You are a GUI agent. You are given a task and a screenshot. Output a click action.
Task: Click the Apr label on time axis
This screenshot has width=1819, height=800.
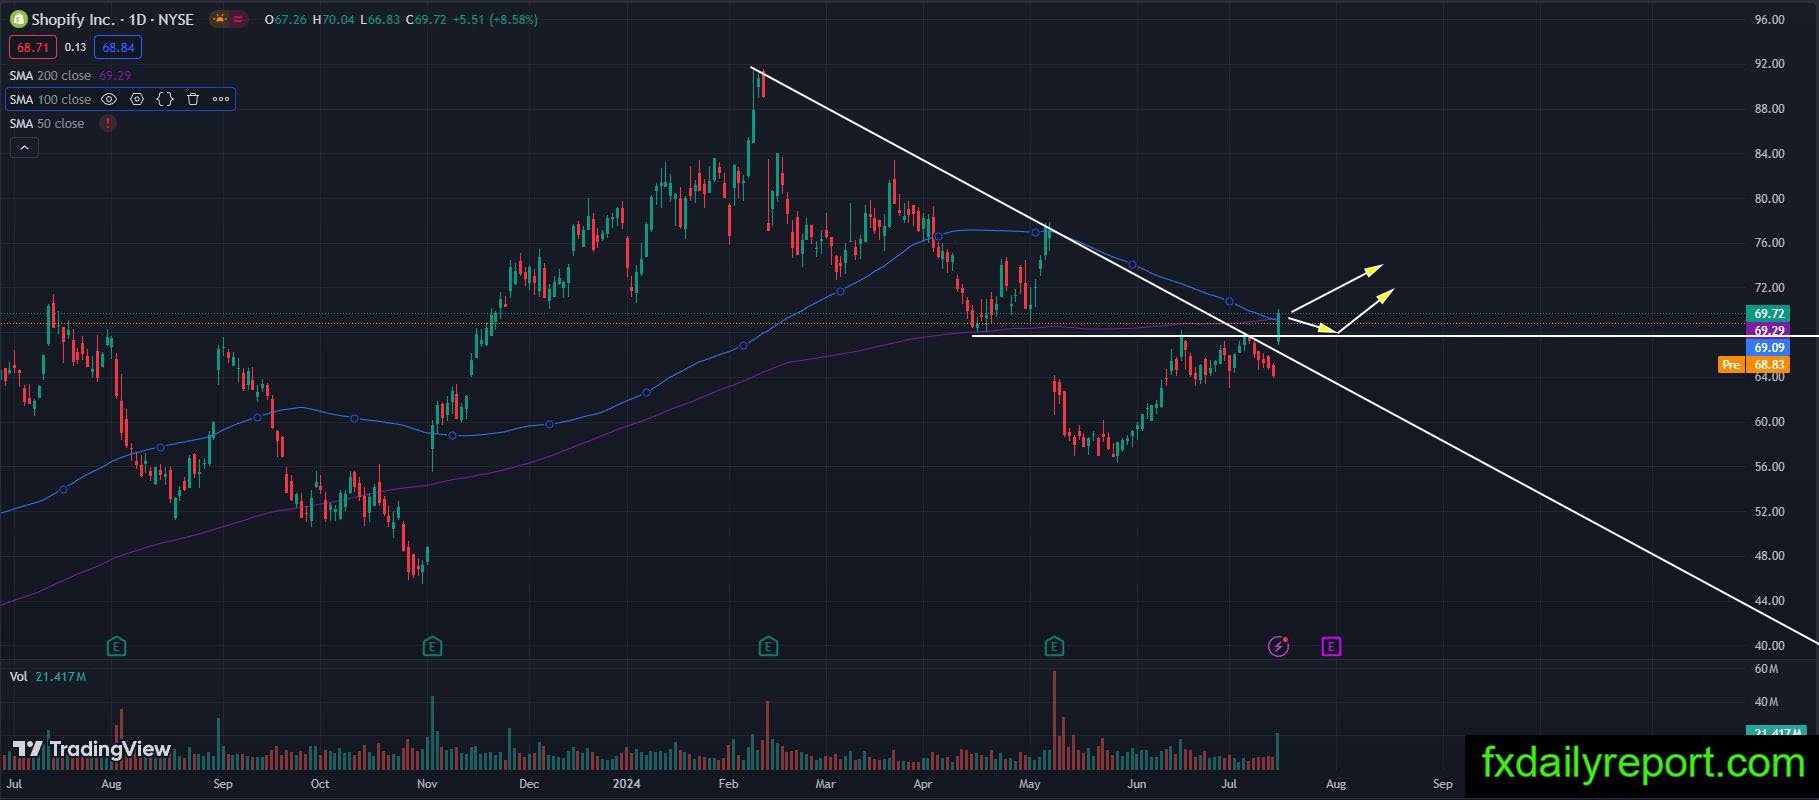point(923,784)
